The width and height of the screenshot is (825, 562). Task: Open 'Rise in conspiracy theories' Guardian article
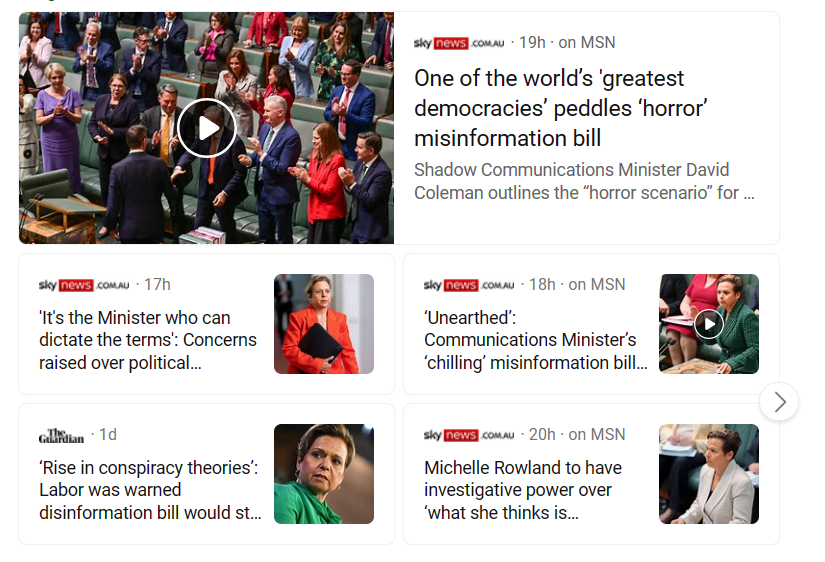tap(150, 490)
